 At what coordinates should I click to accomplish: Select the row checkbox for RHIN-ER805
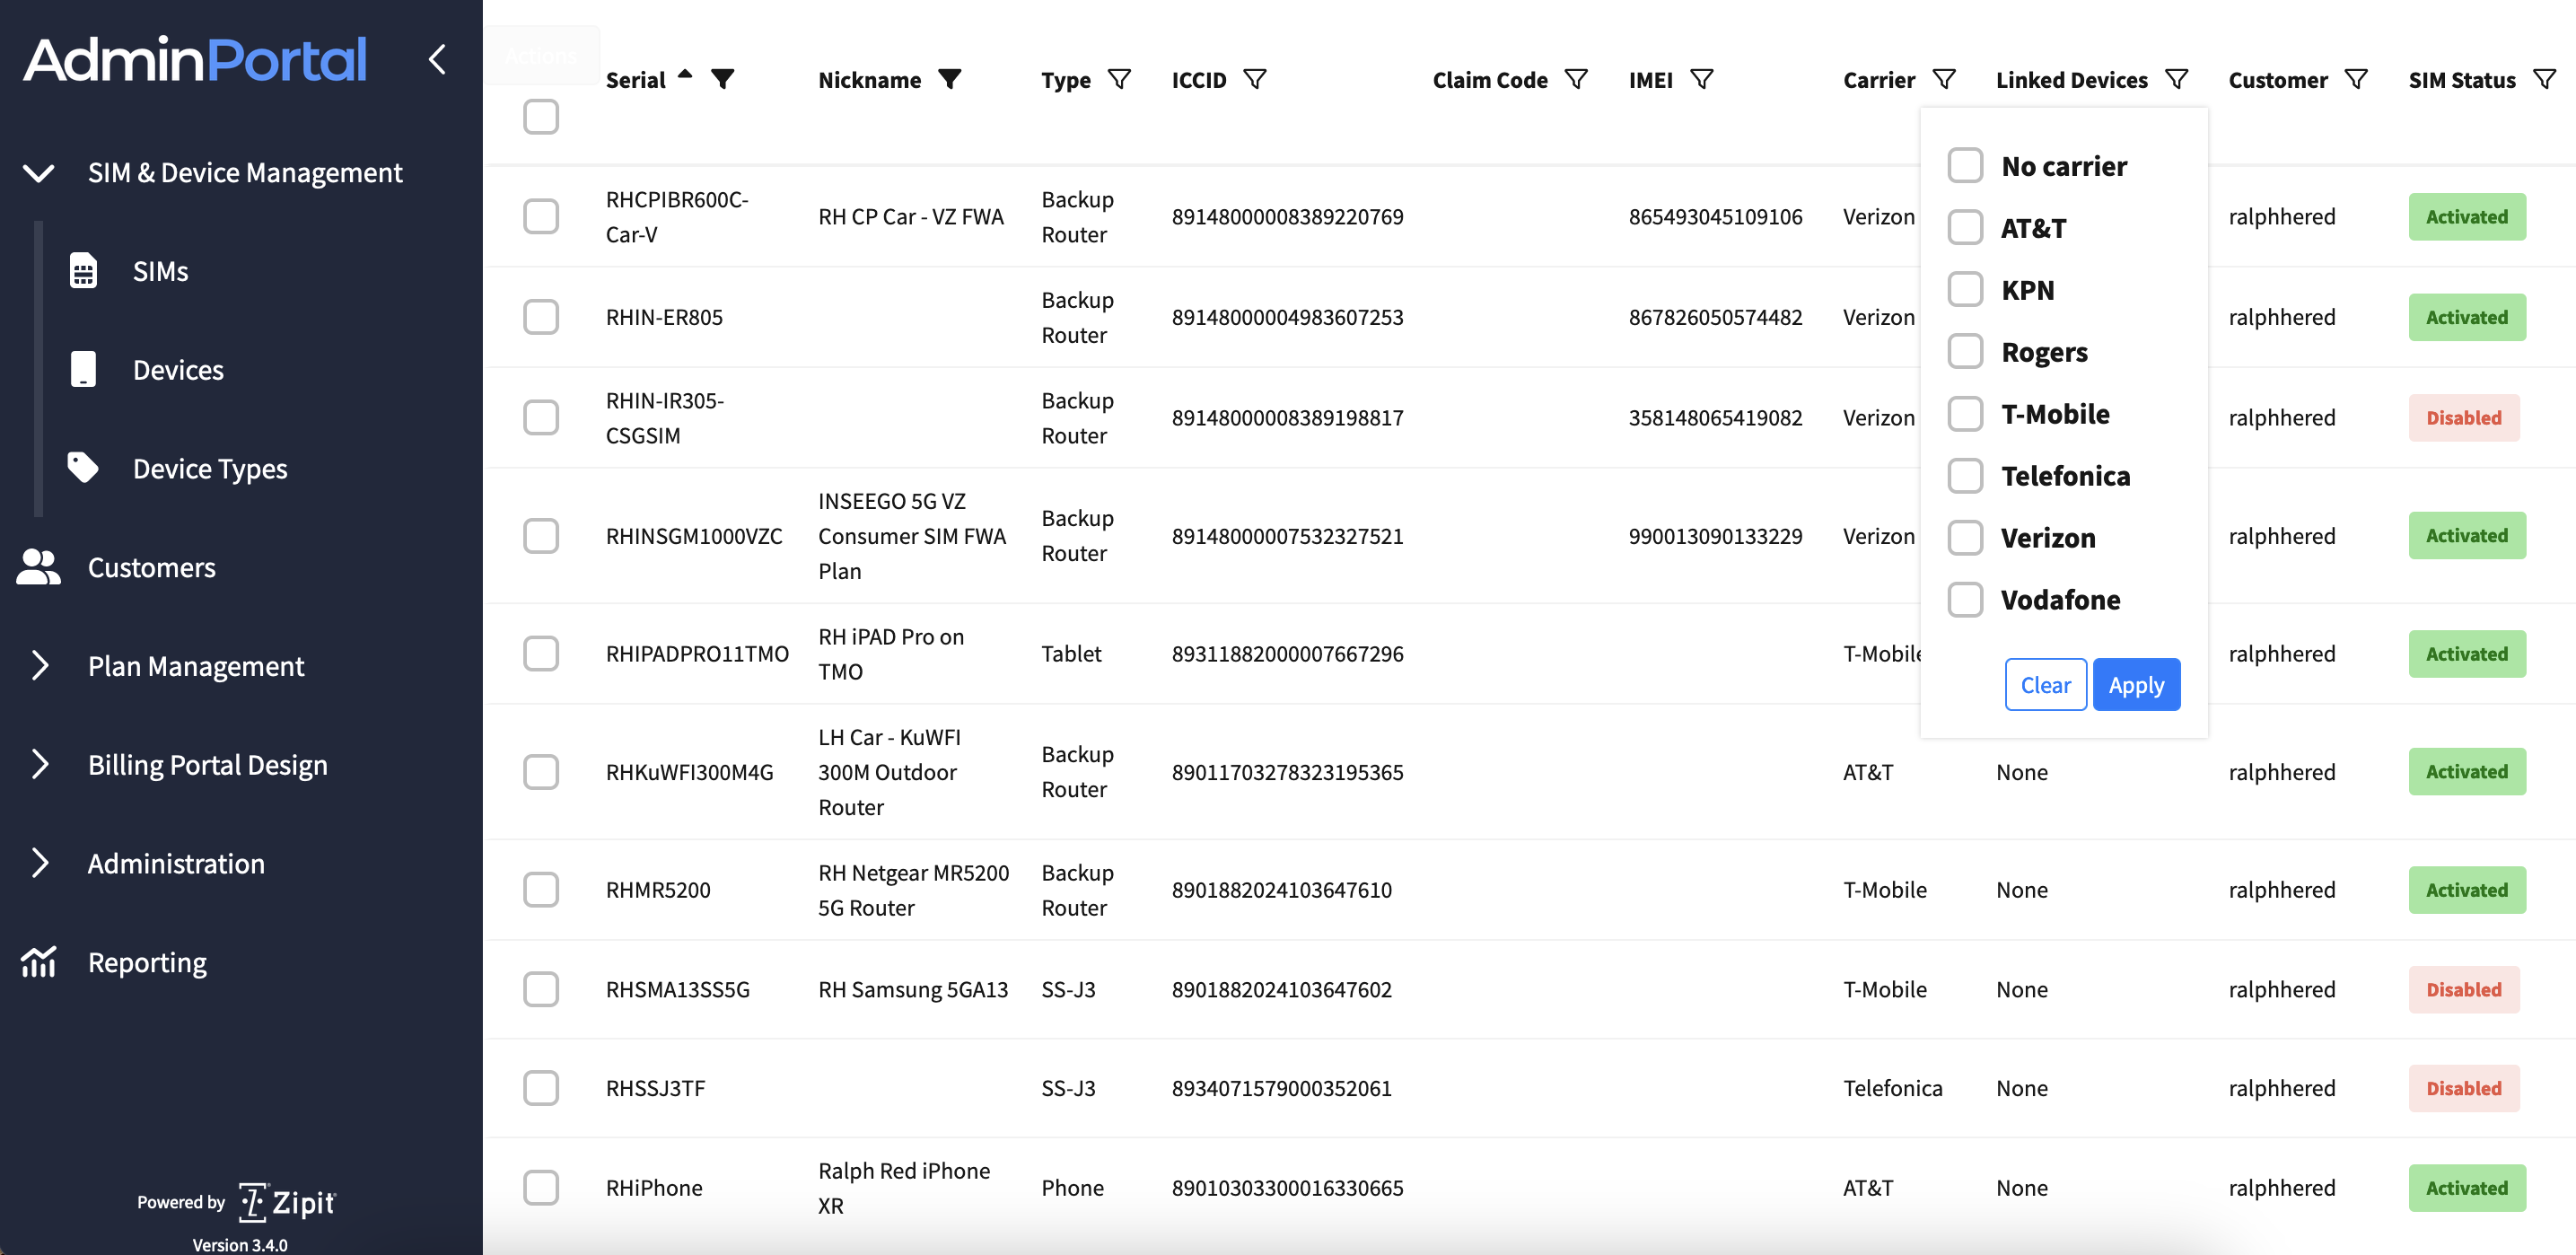[x=541, y=317]
